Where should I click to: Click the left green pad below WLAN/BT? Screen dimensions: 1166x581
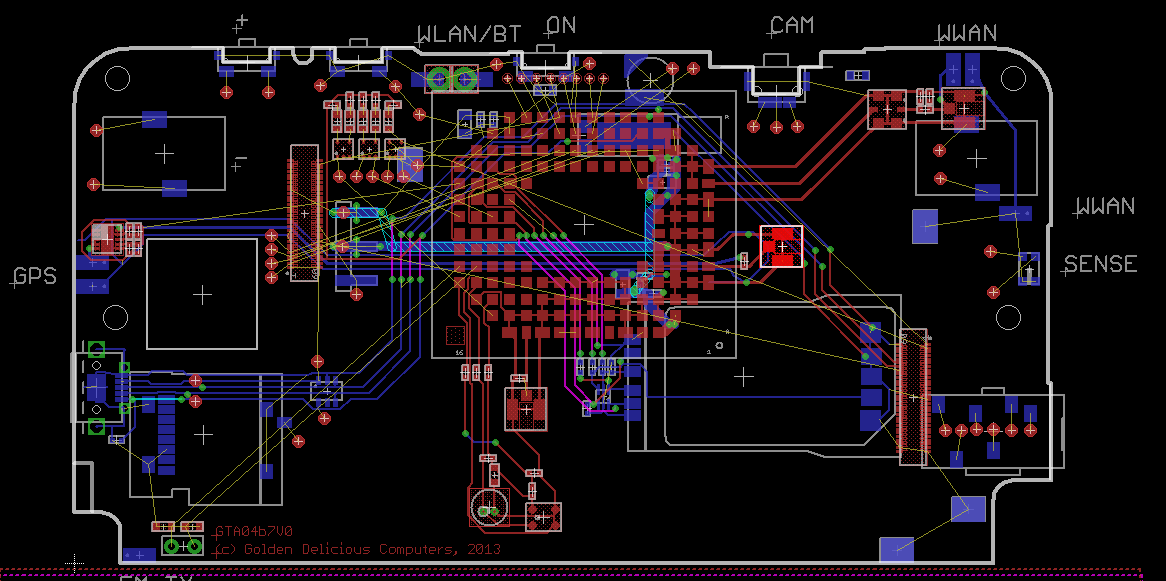pyautogui.click(x=438, y=78)
